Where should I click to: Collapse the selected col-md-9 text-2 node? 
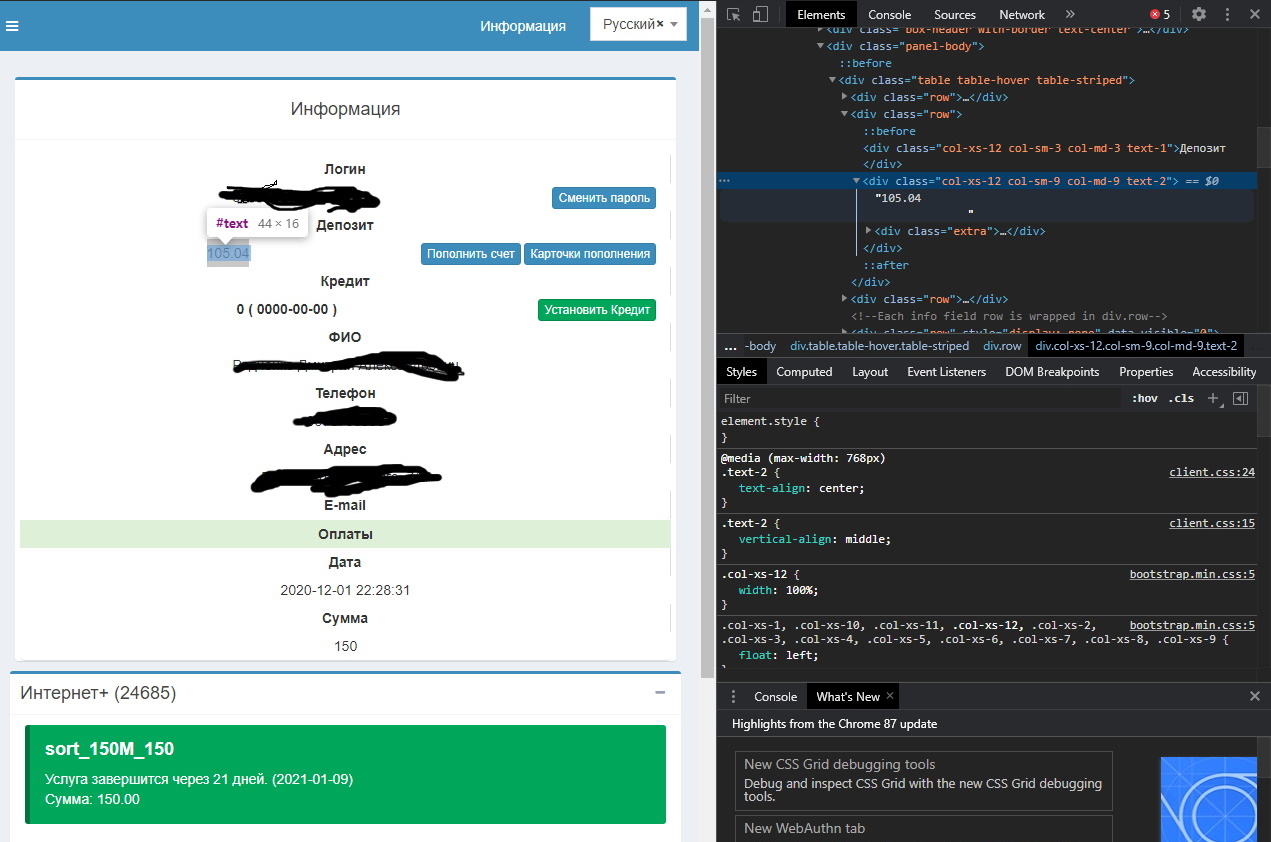point(857,181)
